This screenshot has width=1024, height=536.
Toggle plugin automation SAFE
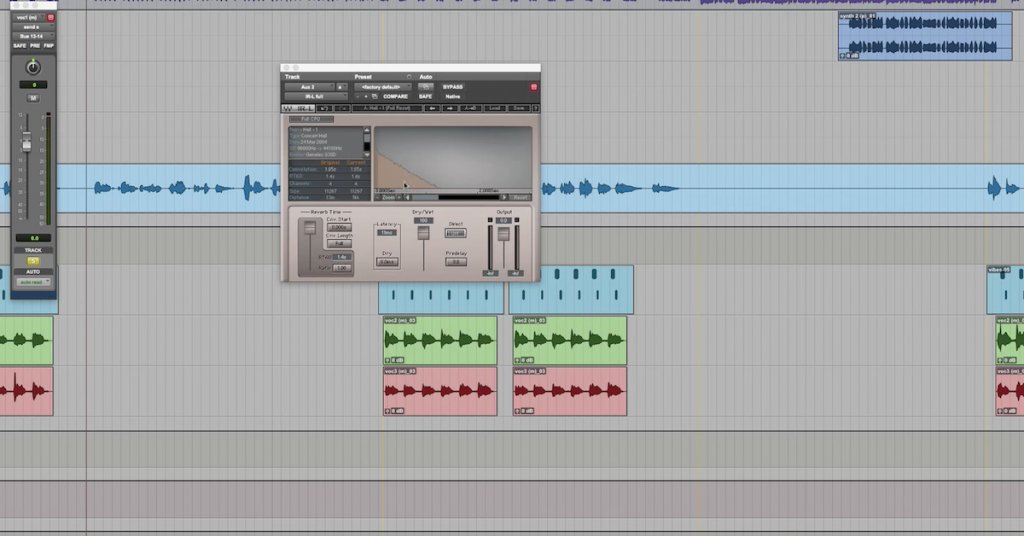425,97
